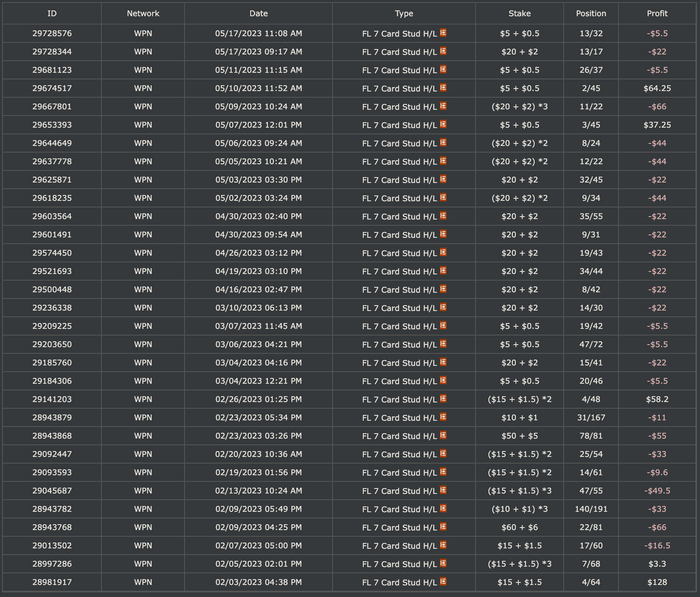
Task: Open the orange icon for tournament 28943868
Action: 443,435
